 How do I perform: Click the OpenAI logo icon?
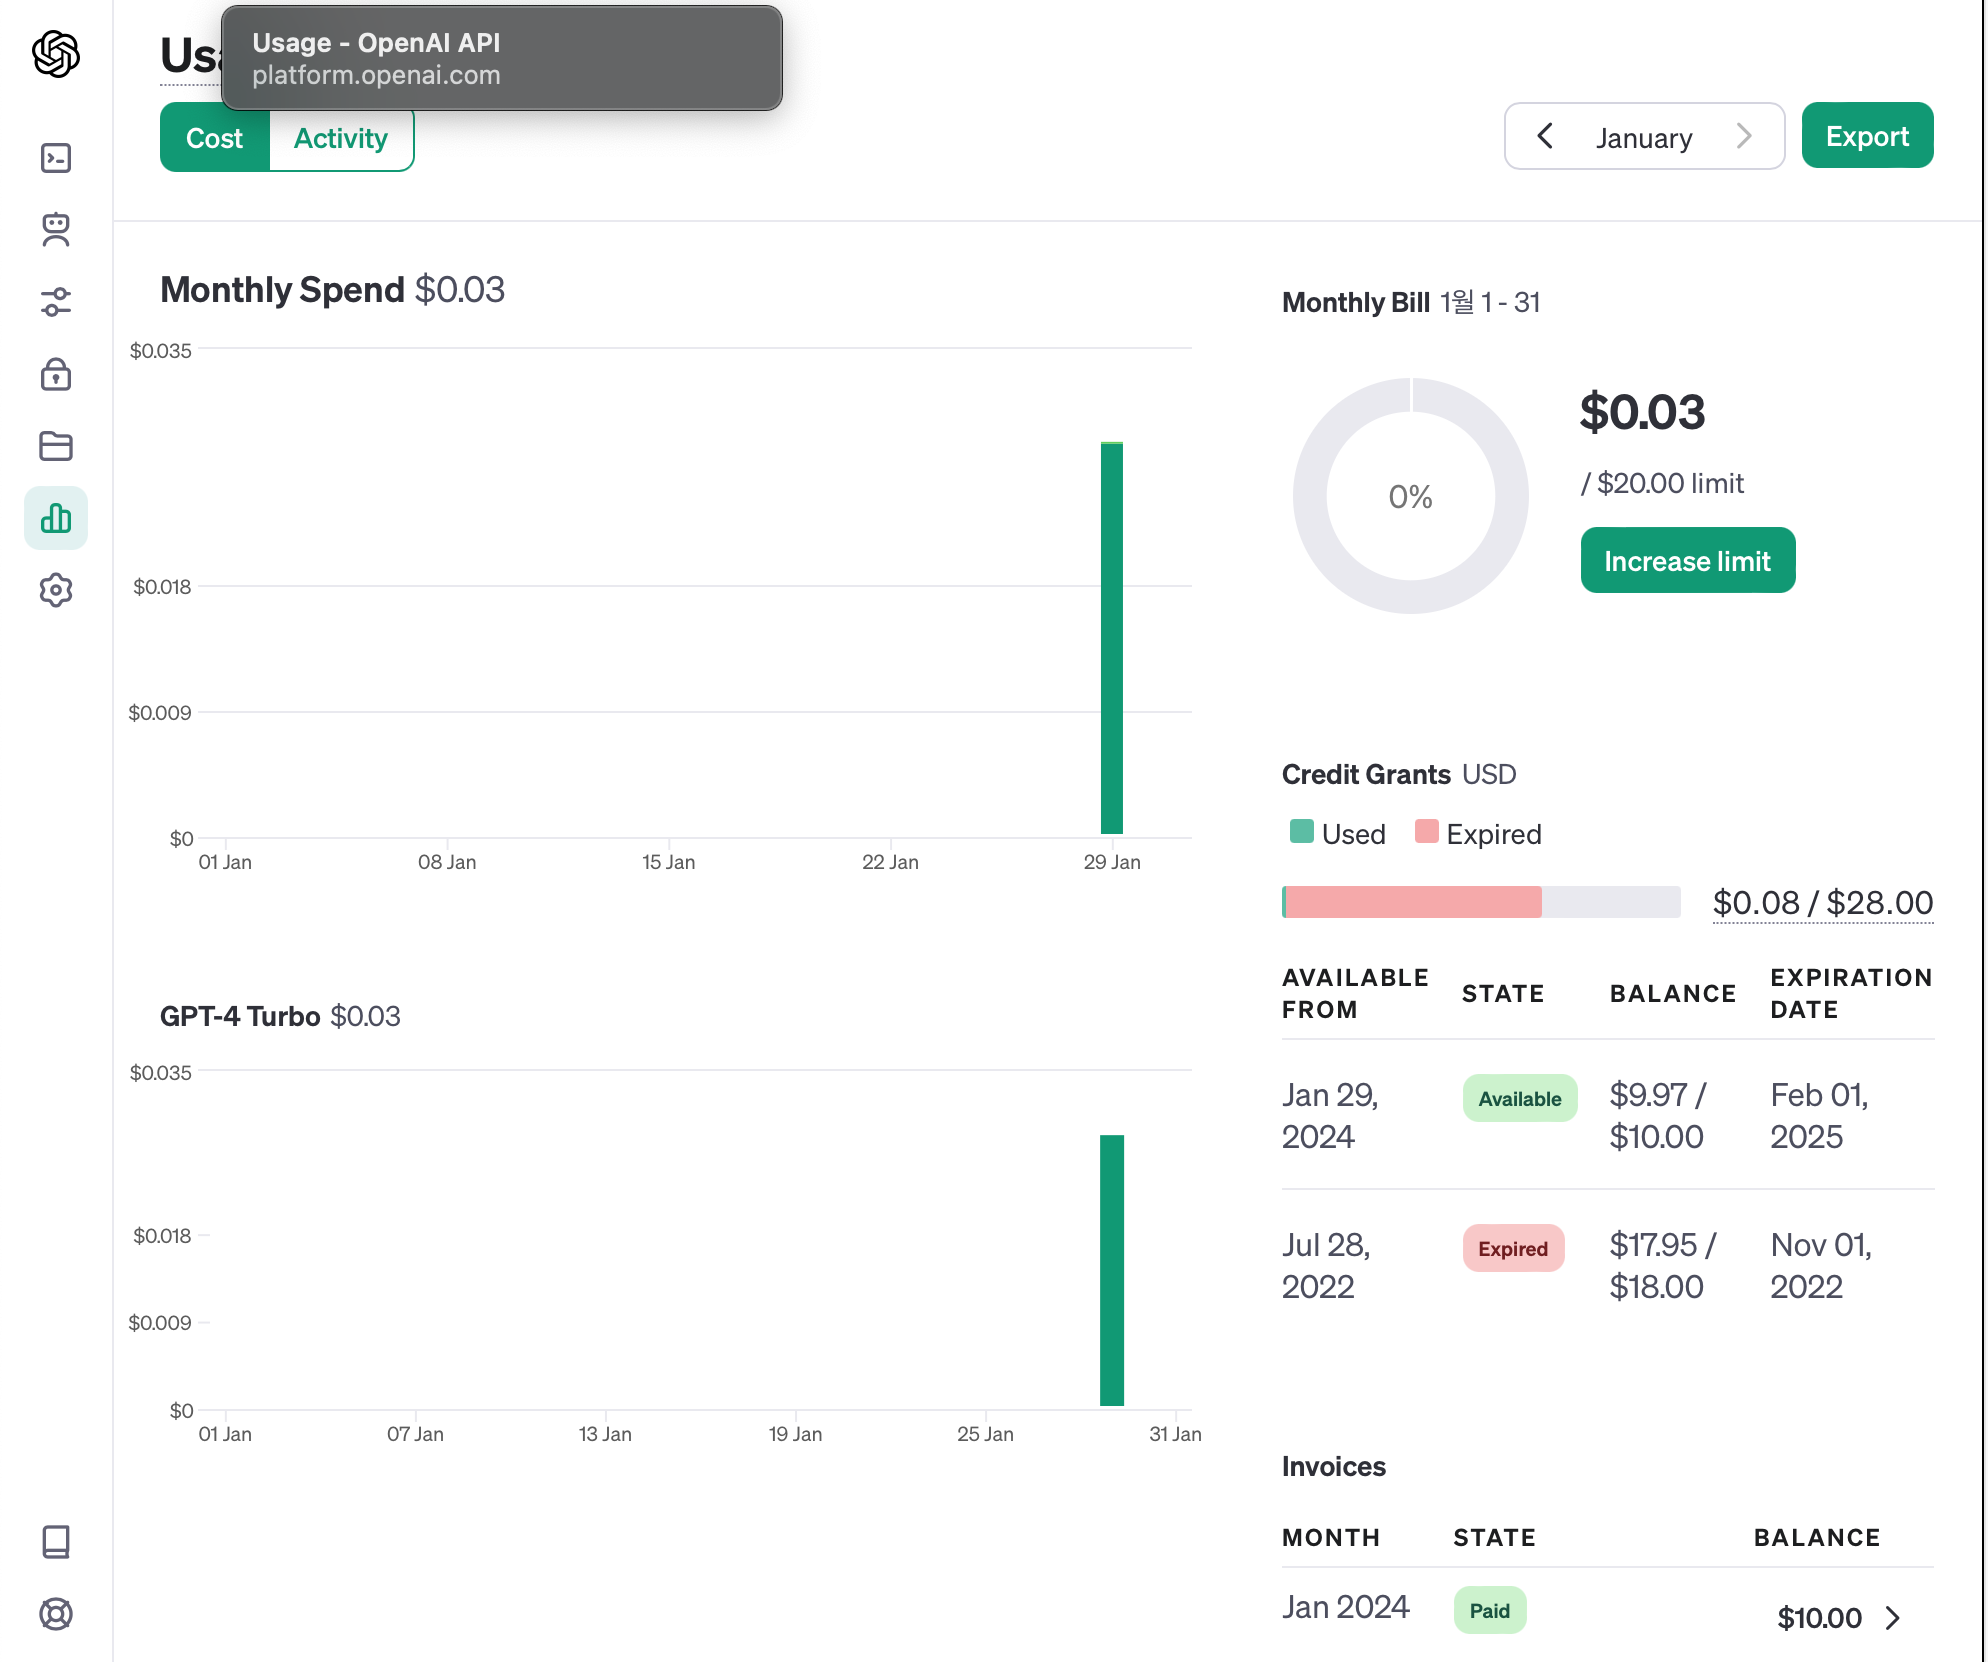[x=56, y=54]
